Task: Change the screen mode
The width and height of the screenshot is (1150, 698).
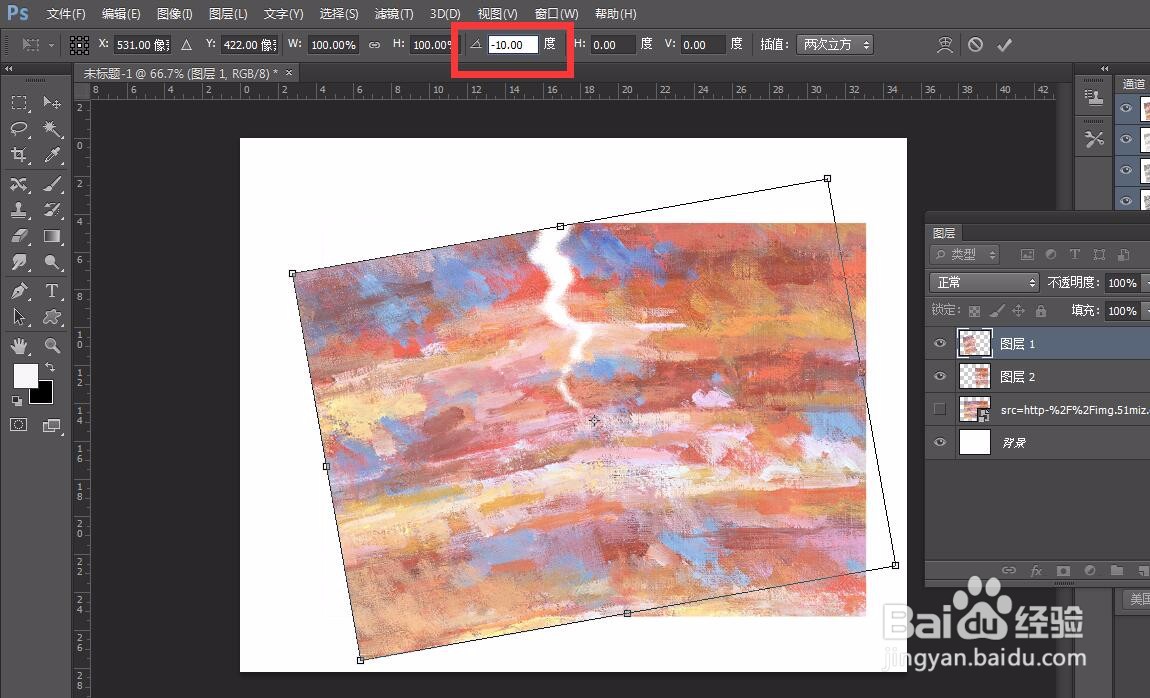Action: 51,425
